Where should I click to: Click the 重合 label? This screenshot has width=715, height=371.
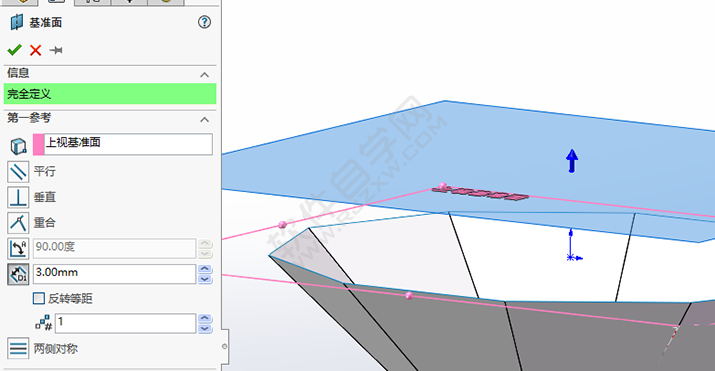[45, 223]
